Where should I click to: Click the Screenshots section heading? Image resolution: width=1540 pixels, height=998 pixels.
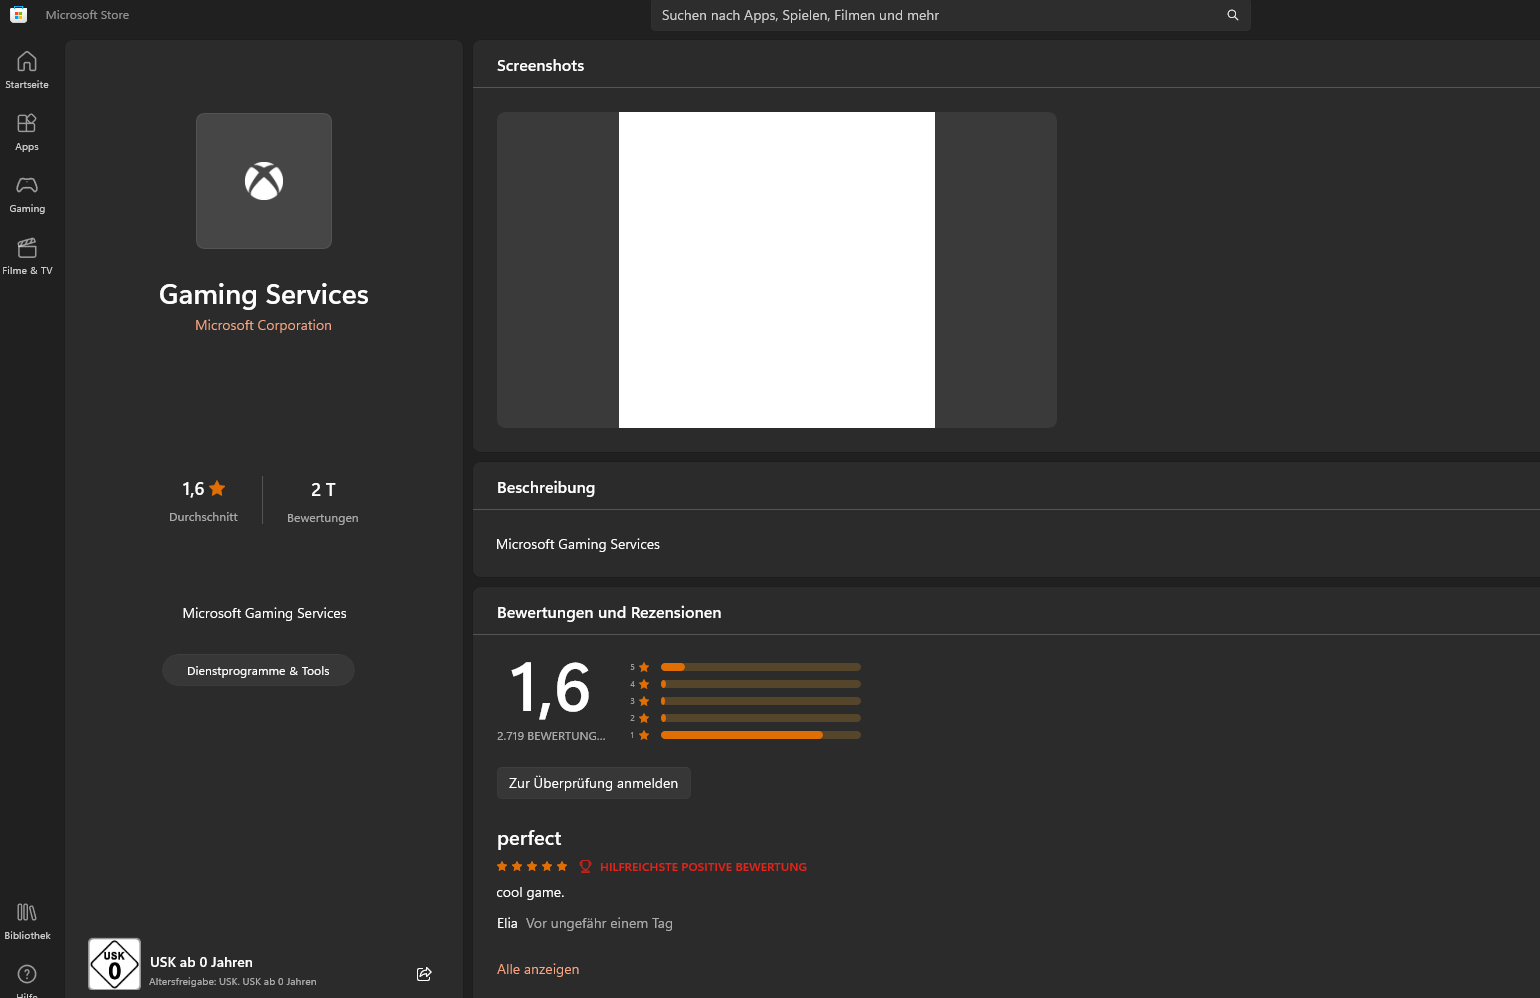pyautogui.click(x=540, y=66)
